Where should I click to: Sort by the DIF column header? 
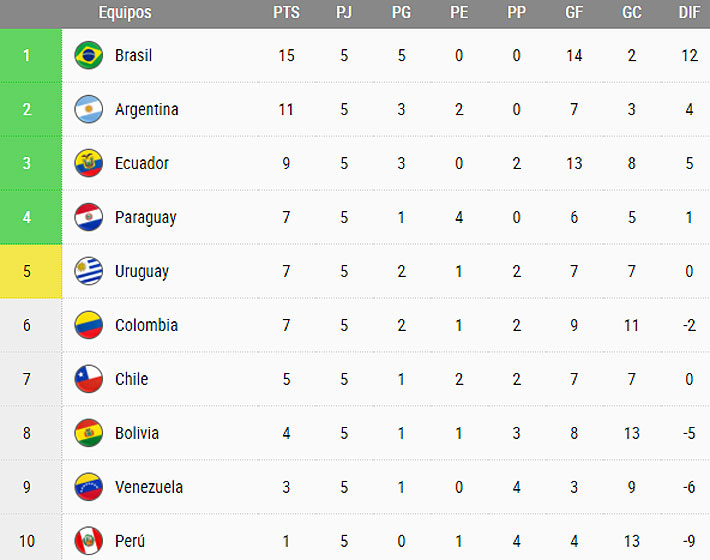pos(689,13)
